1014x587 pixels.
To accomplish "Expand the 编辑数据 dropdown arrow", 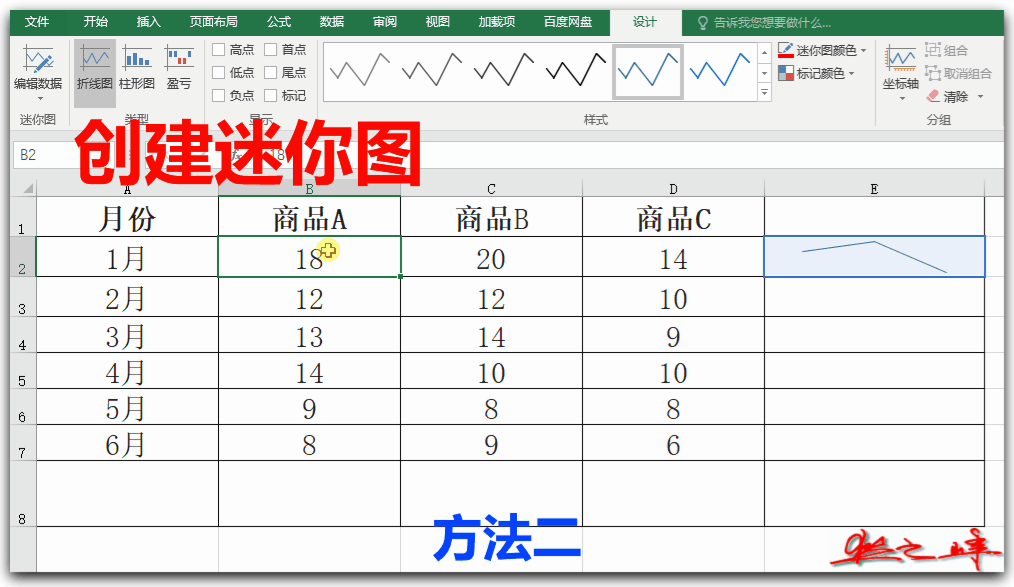I will 40,98.
